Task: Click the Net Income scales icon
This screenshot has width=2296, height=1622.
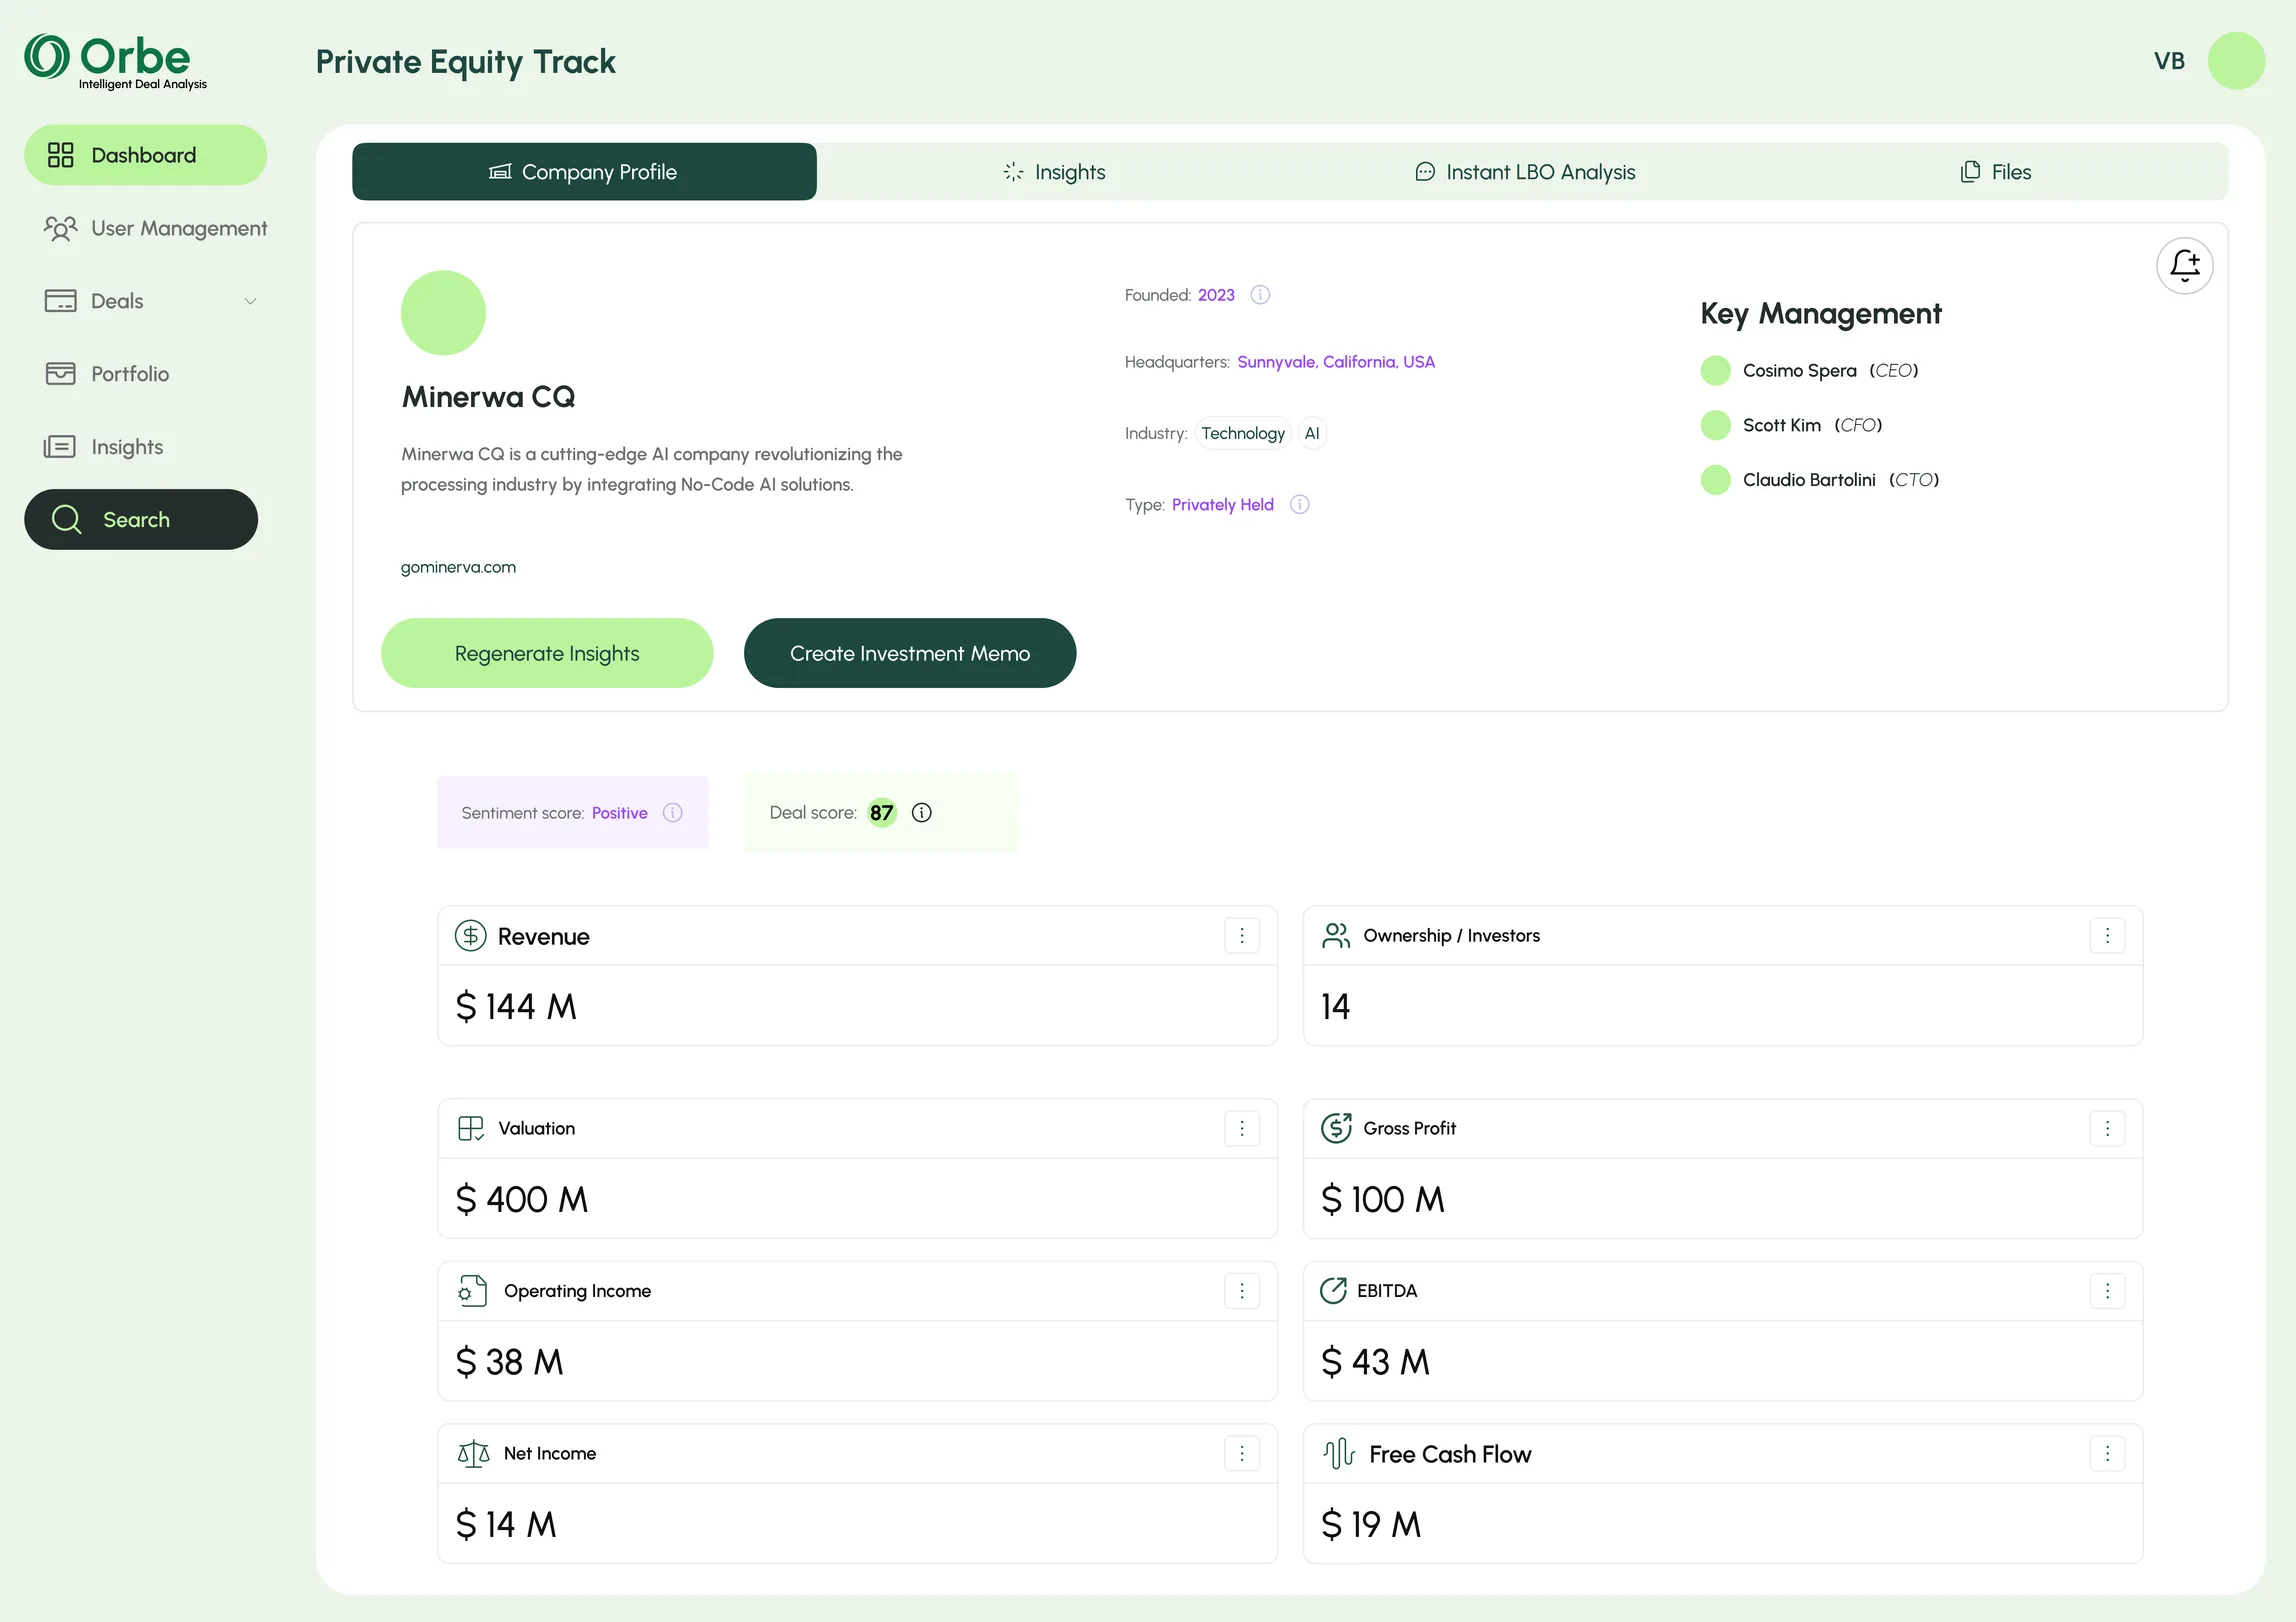Action: pyautogui.click(x=473, y=1453)
